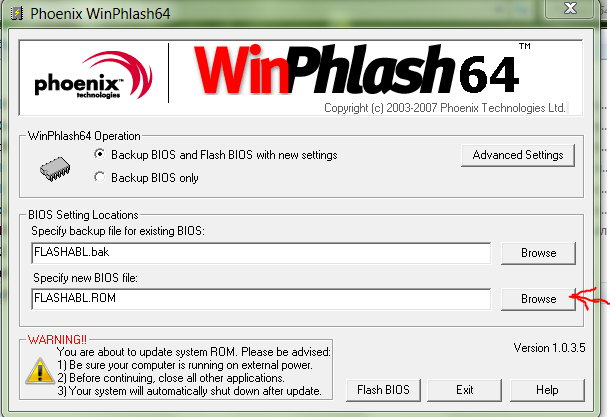610x417 pixels.
Task: Click the BIOS chip icon
Action: (55, 169)
